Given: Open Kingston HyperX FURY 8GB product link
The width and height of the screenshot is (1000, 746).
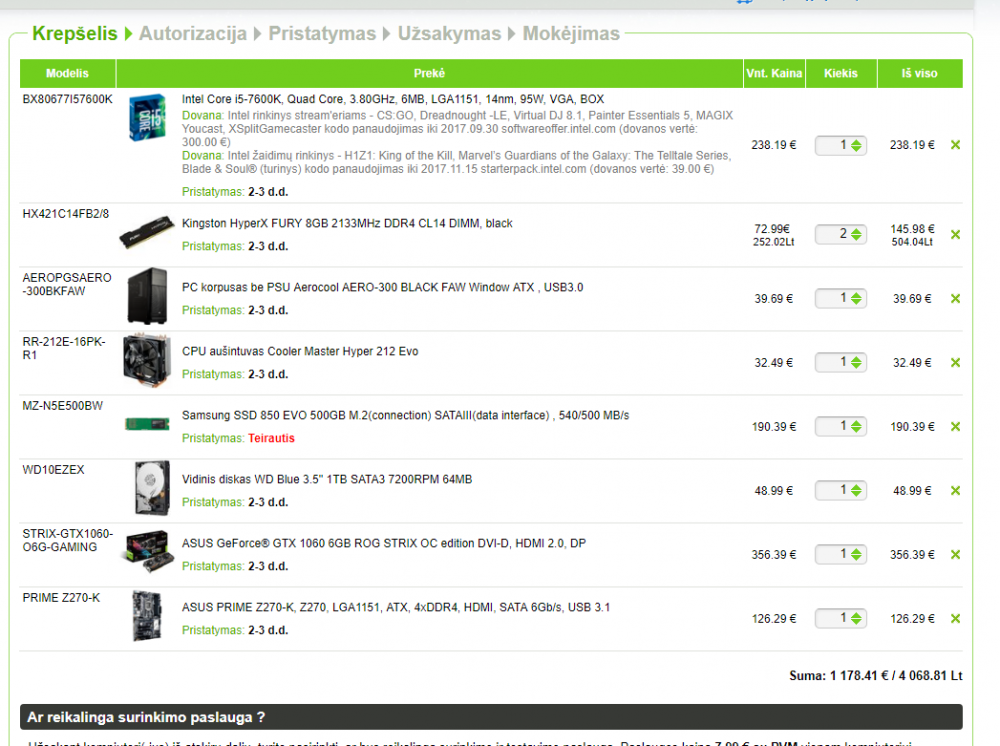Looking at the screenshot, I should point(347,223).
